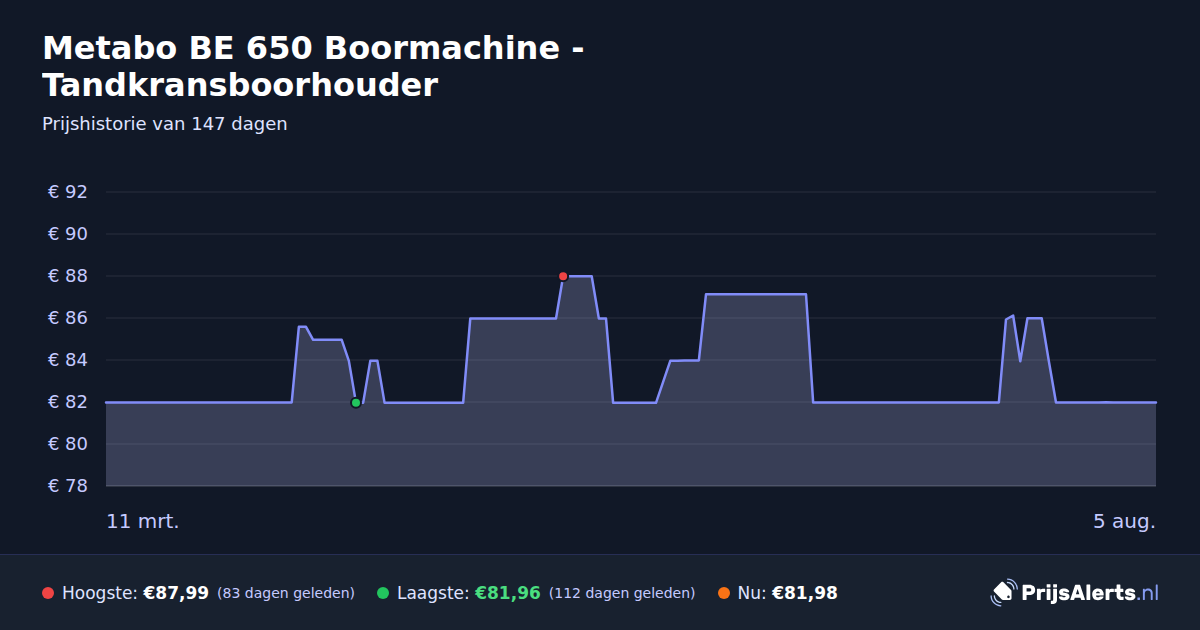
Task: Click the highest price value €87,99
Action: pos(176,593)
